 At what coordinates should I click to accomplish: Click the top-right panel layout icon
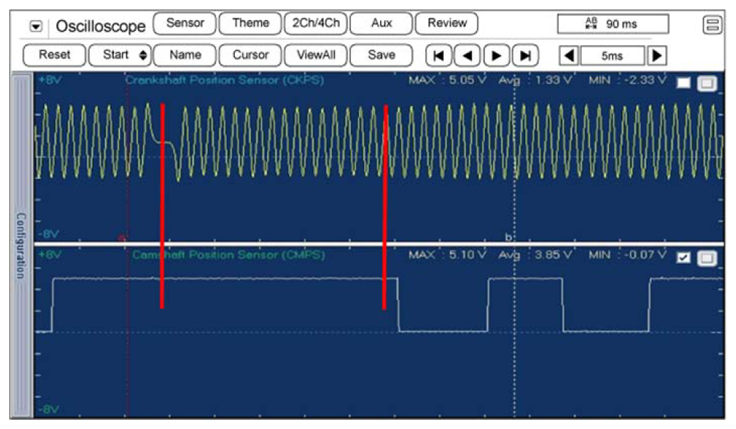(x=711, y=24)
